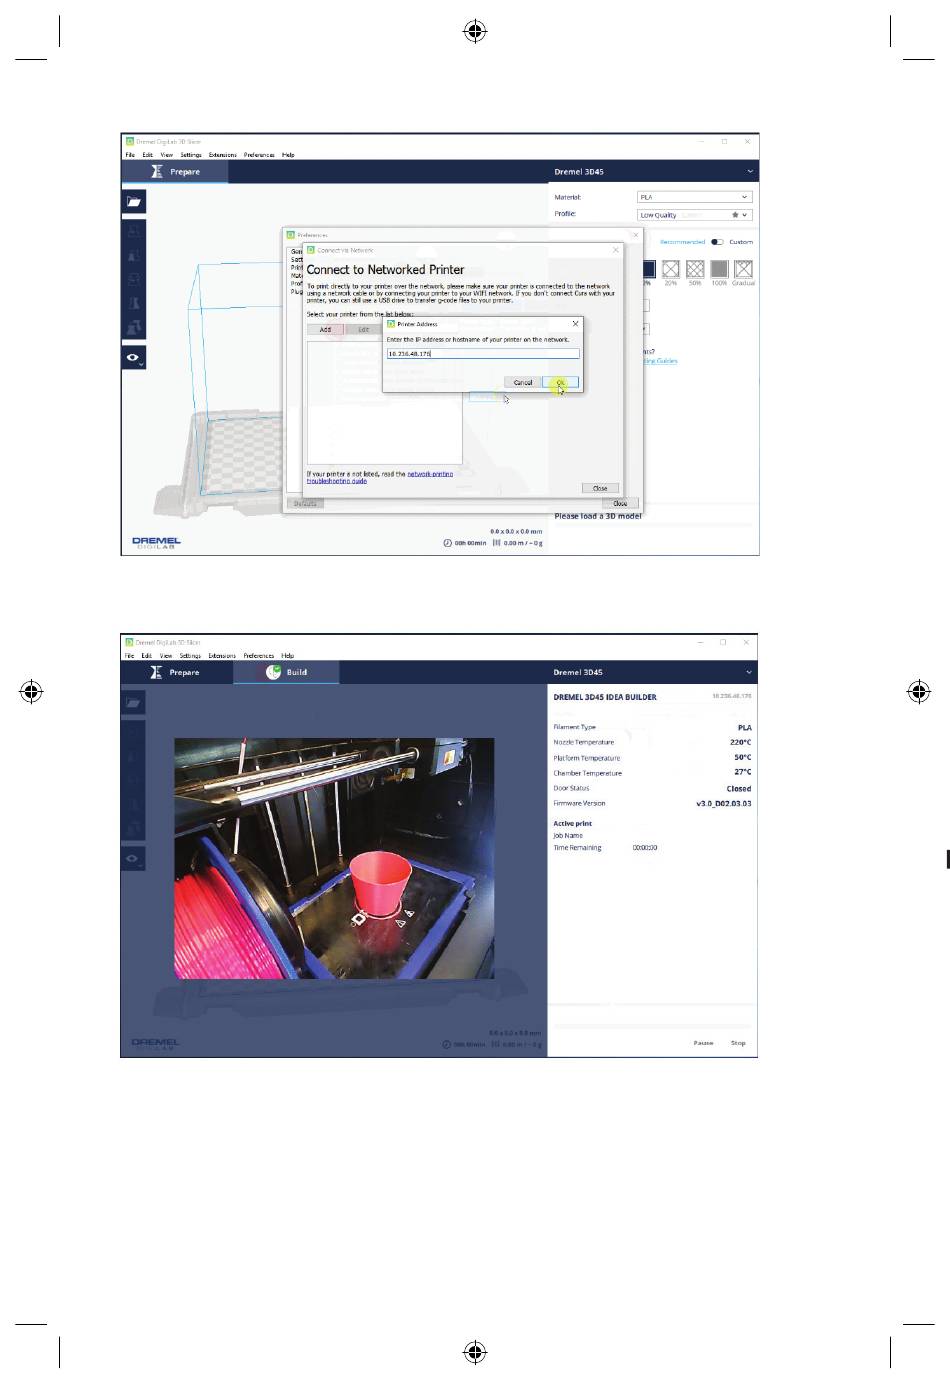The height and width of the screenshot is (1383, 950).
Task: Select the Prepare tab in the upper screenshot
Action: [175, 172]
